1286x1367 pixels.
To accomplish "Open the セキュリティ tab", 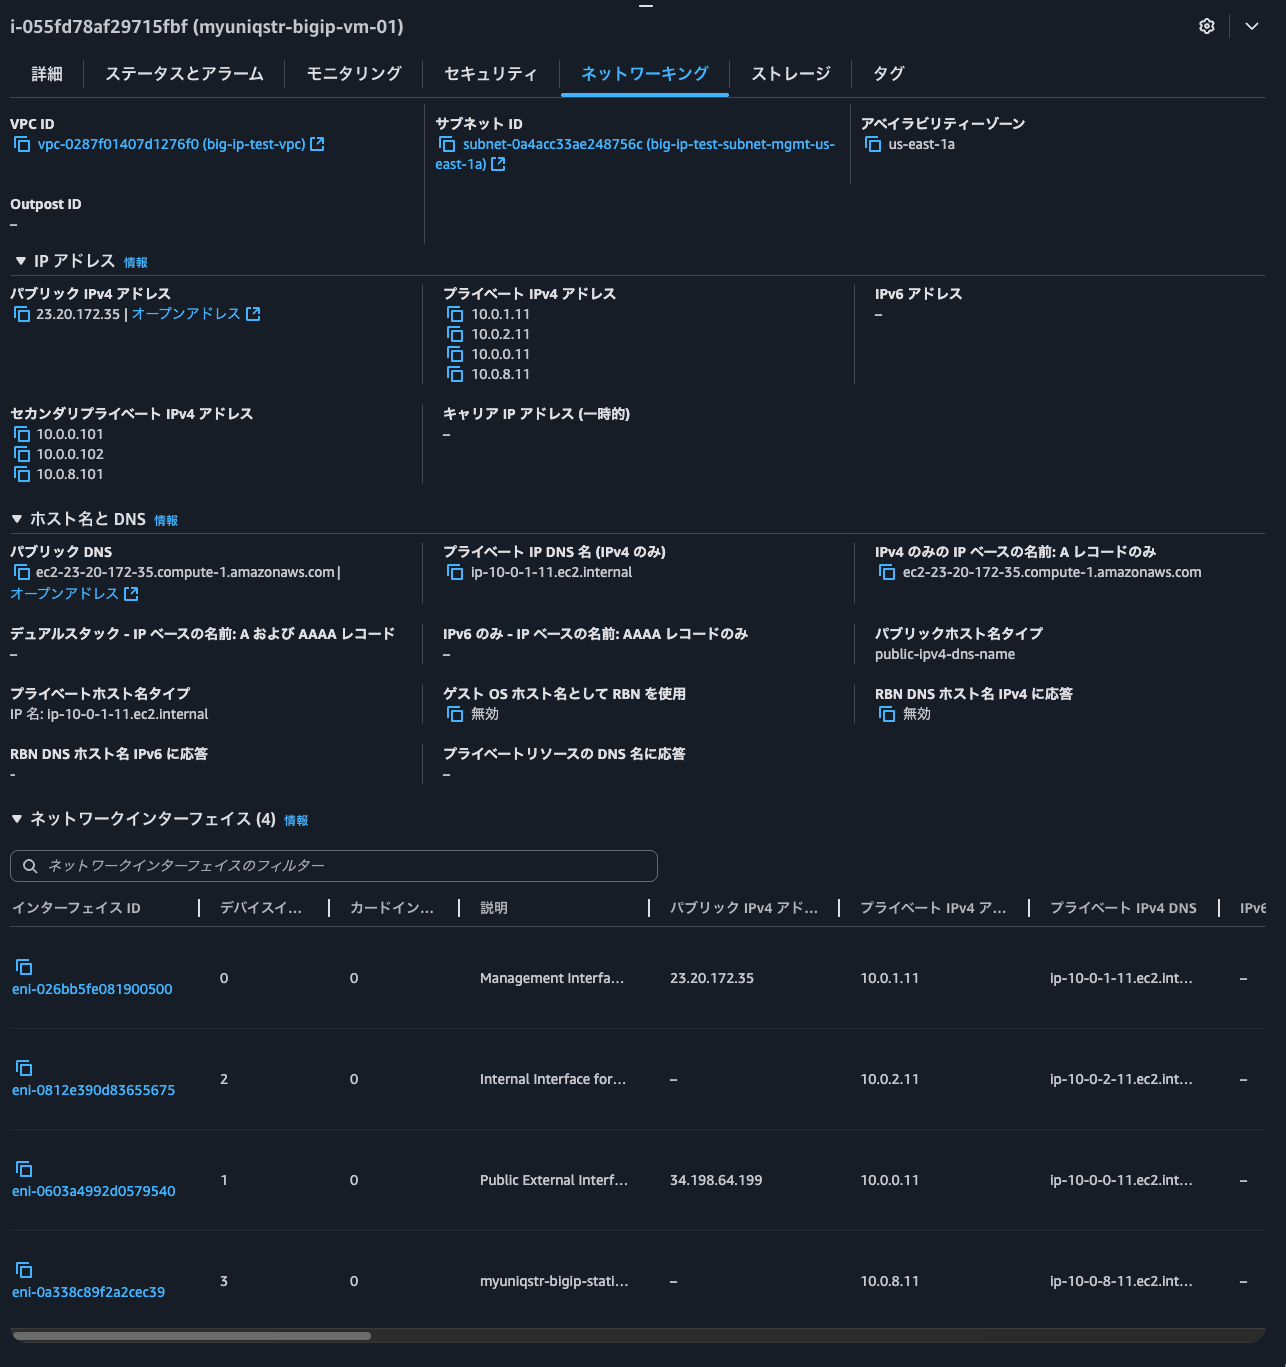I will point(491,73).
